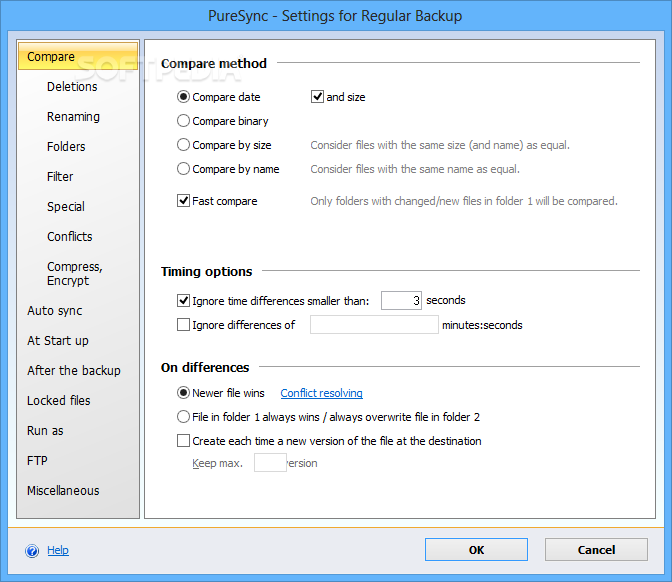Show the Filter settings

[60, 177]
